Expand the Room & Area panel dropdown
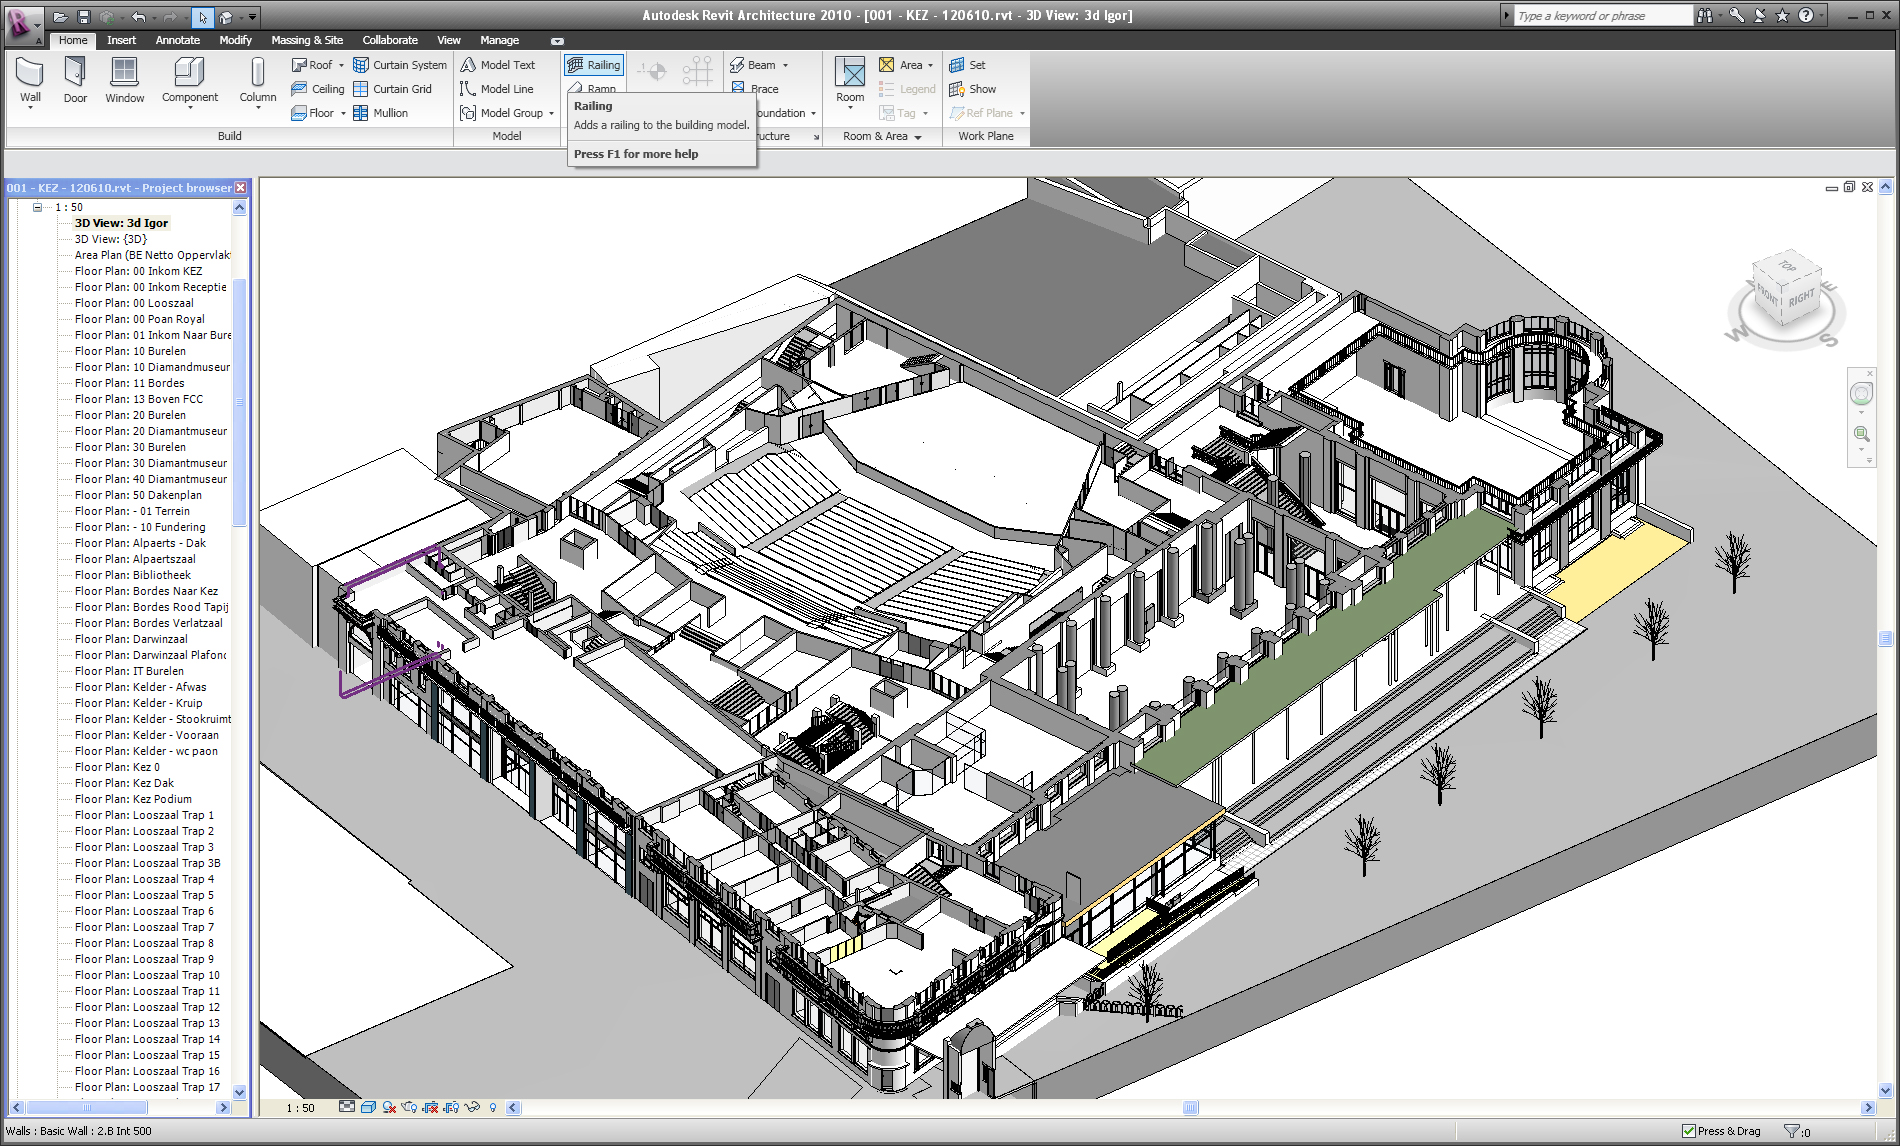1900x1146 pixels. (918, 137)
